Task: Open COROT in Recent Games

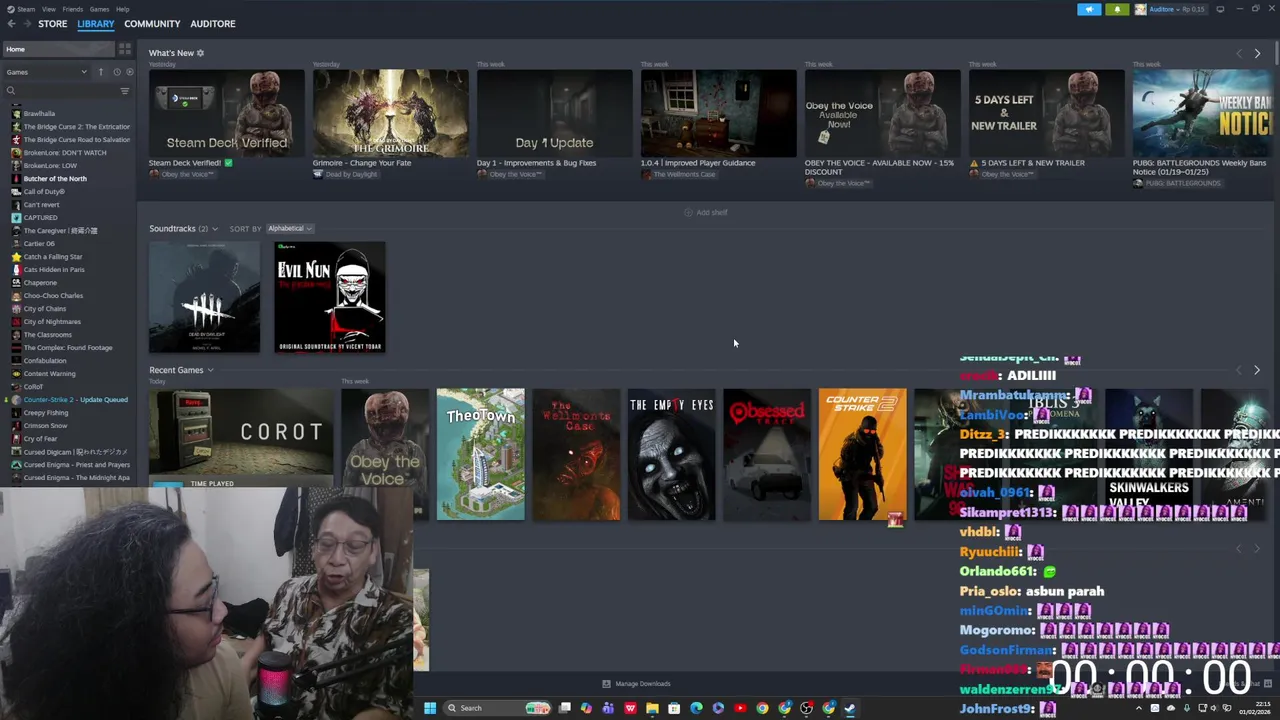Action: [241, 437]
